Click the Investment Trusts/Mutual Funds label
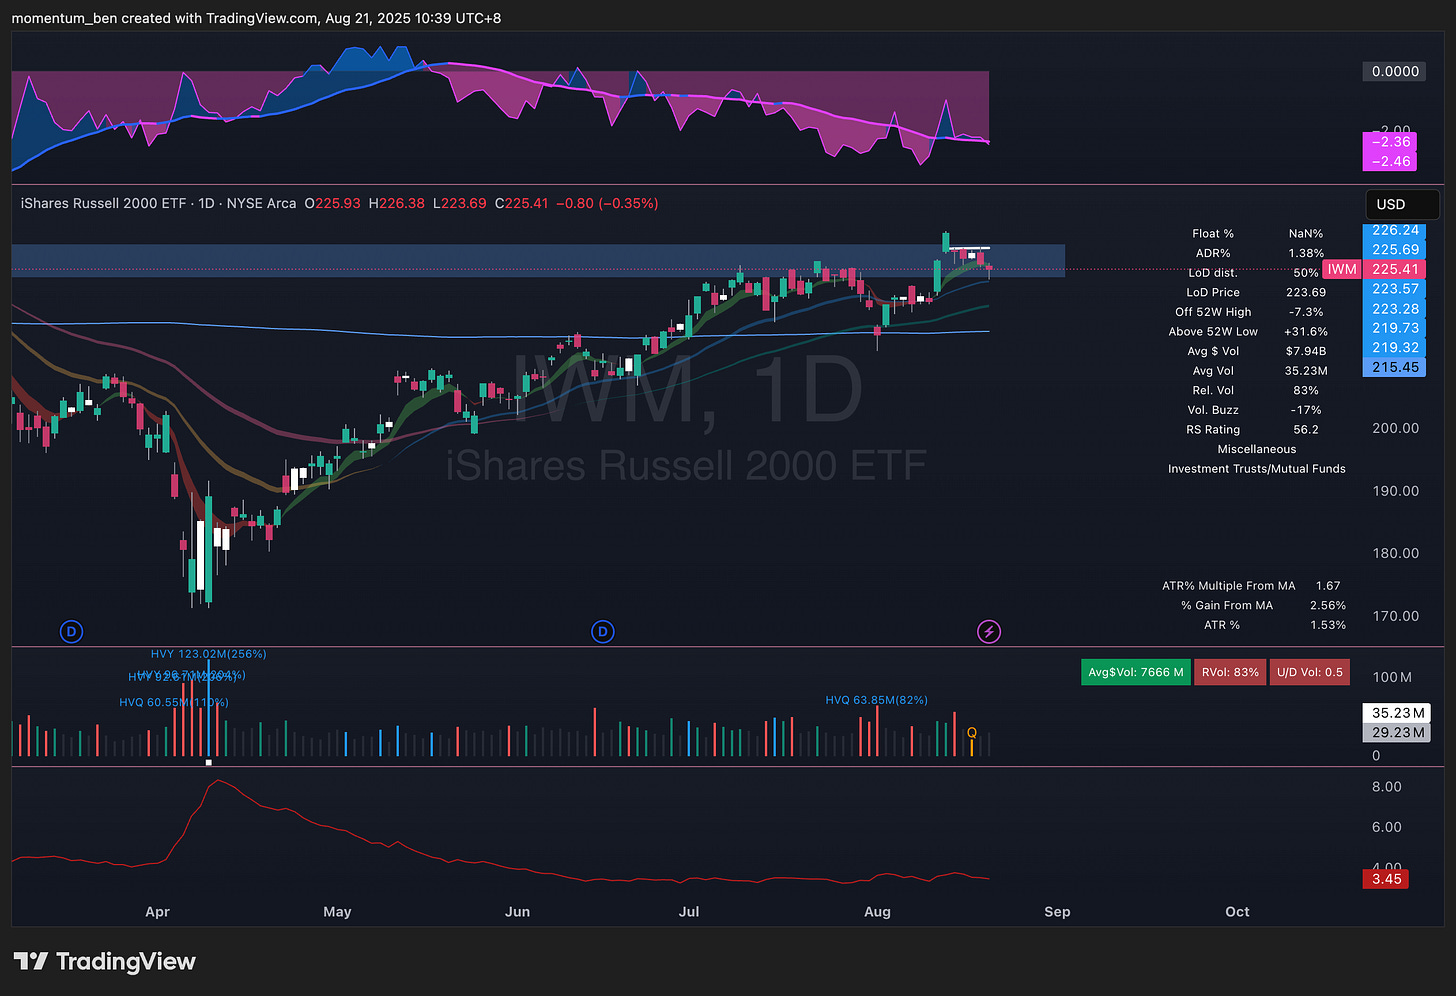 tap(1257, 468)
